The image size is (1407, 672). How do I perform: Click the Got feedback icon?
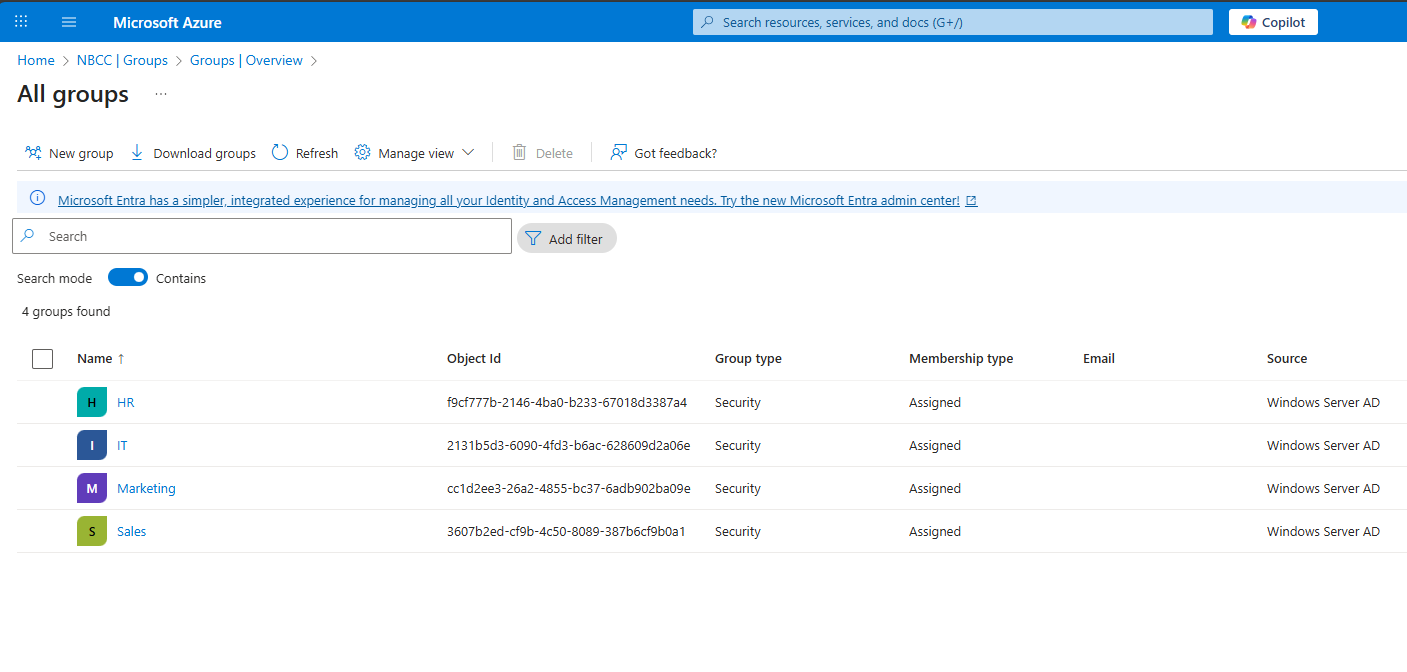[x=619, y=153]
